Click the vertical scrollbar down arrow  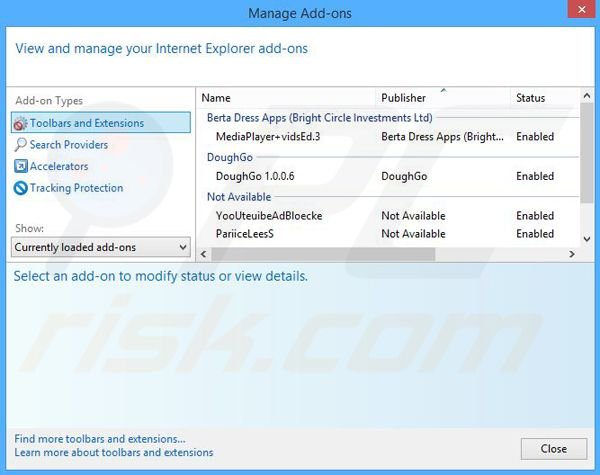(x=587, y=239)
